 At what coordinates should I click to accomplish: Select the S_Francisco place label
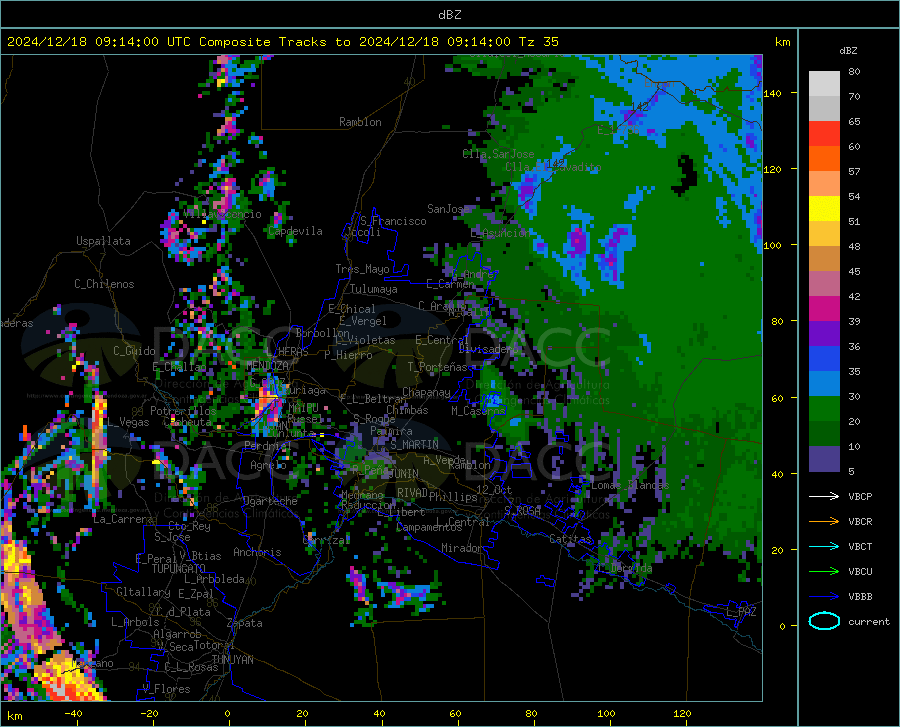tap(393, 221)
